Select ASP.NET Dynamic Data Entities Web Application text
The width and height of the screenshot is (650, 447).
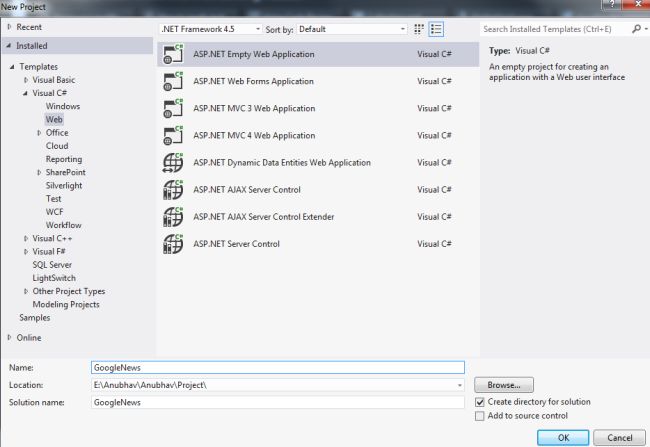282,163
